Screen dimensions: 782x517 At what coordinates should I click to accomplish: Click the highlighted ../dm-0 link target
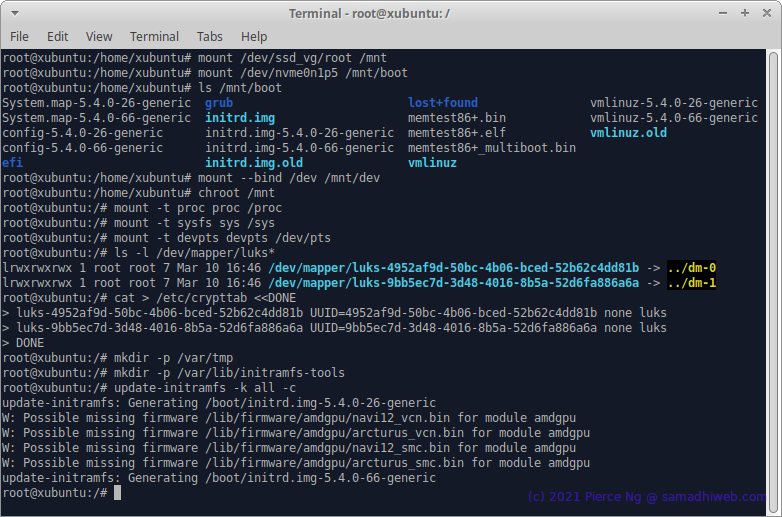(x=692, y=268)
